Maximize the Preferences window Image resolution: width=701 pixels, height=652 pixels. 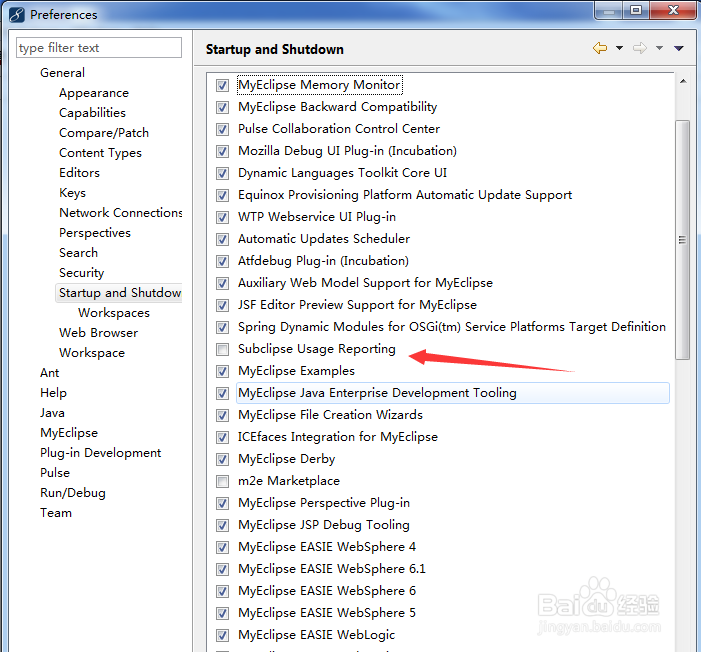tap(636, 10)
